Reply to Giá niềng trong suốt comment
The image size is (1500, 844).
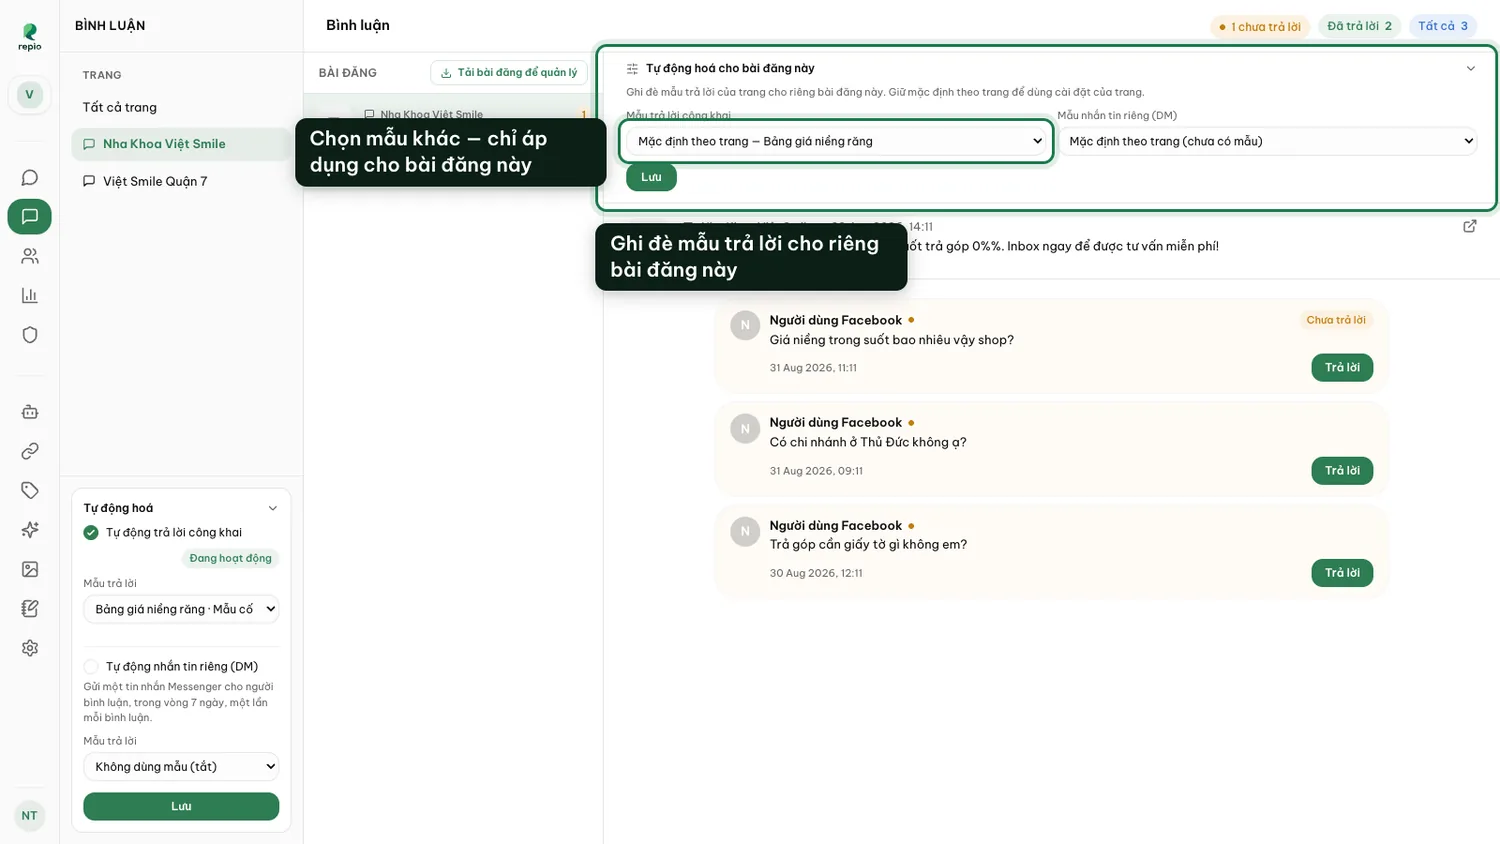coord(1342,367)
